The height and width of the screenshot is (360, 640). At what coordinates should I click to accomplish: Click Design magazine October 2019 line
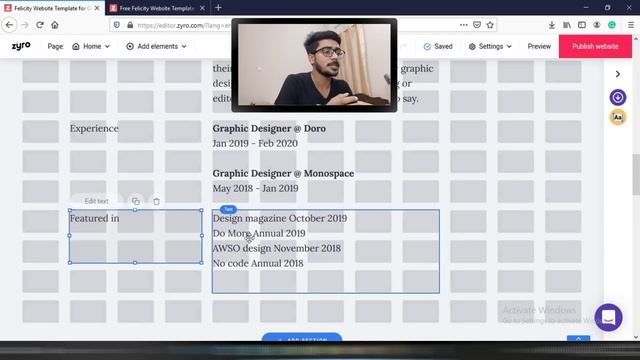[280, 218]
